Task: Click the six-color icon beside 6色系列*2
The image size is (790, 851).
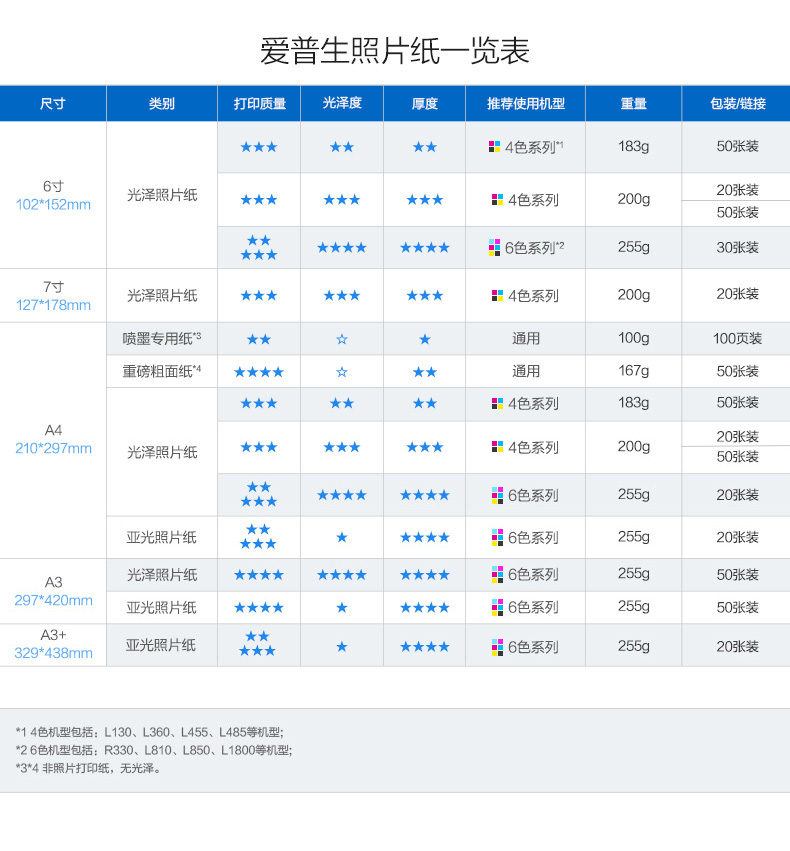Action: [494, 247]
